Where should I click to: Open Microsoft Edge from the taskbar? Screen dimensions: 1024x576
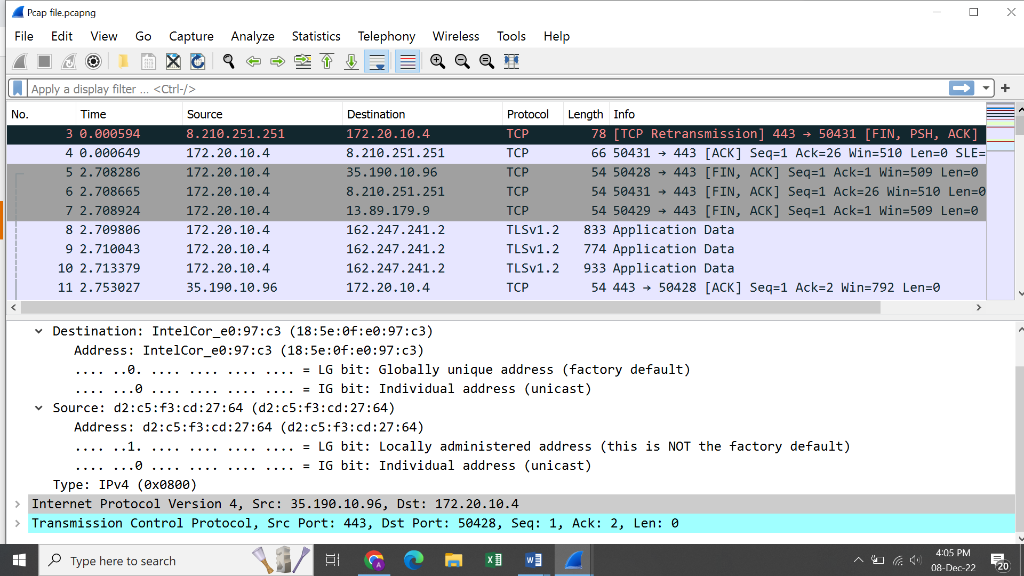coord(413,560)
